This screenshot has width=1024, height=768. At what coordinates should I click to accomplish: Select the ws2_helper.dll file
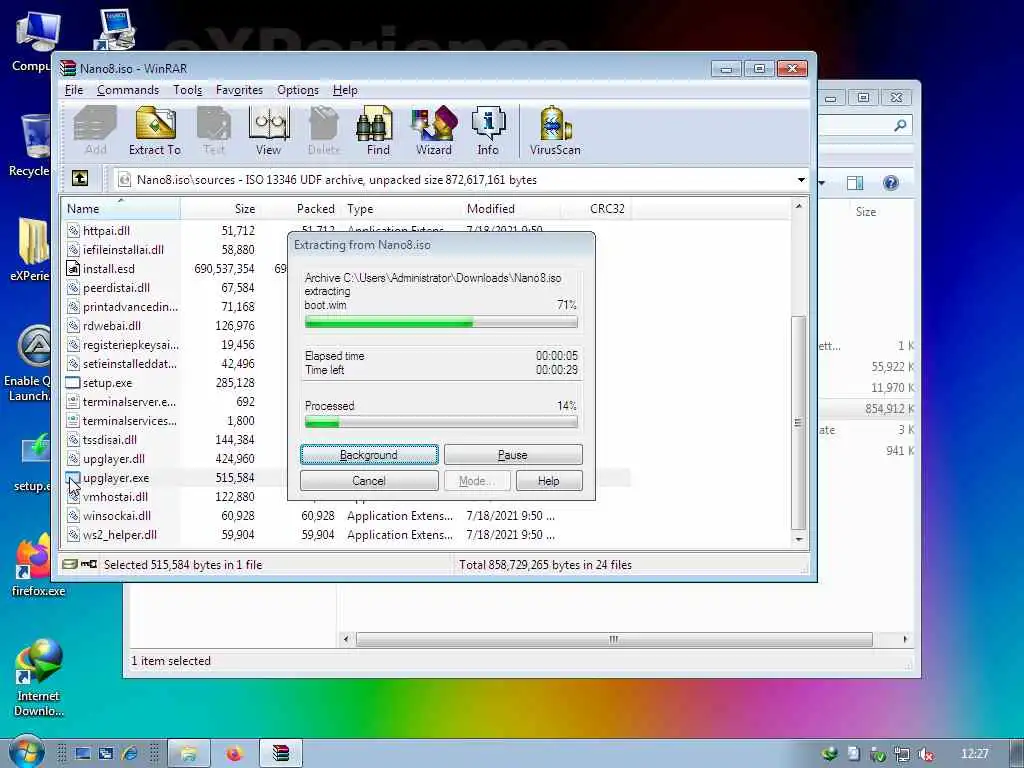(120, 535)
